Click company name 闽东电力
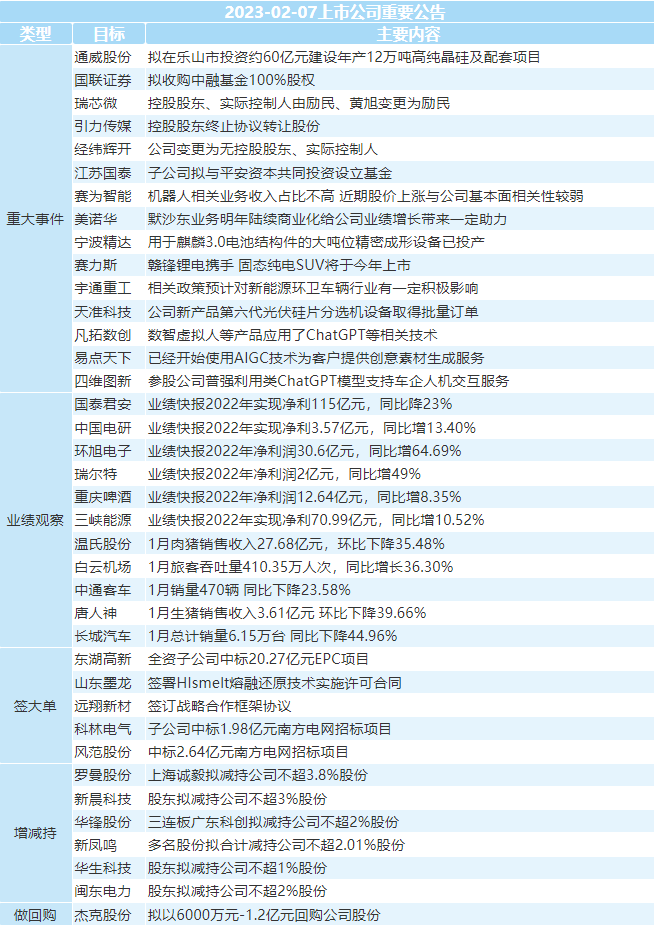This screenshot has height=926, width=654. point(103,890)
